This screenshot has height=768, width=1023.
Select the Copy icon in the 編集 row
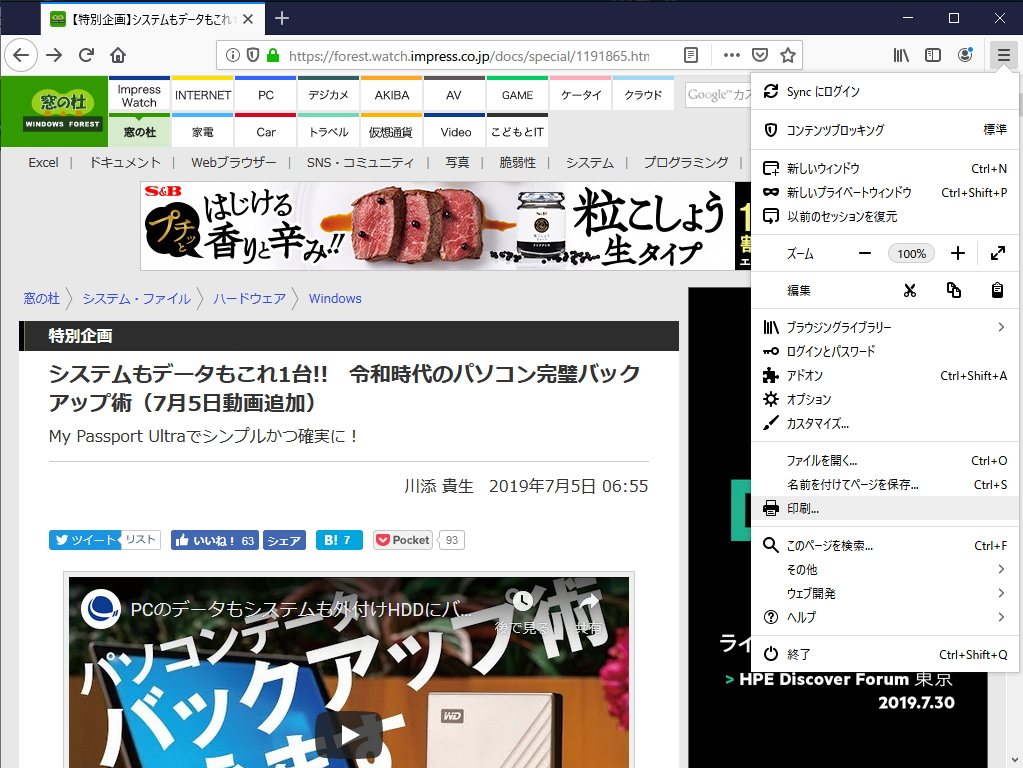(953, 290)
